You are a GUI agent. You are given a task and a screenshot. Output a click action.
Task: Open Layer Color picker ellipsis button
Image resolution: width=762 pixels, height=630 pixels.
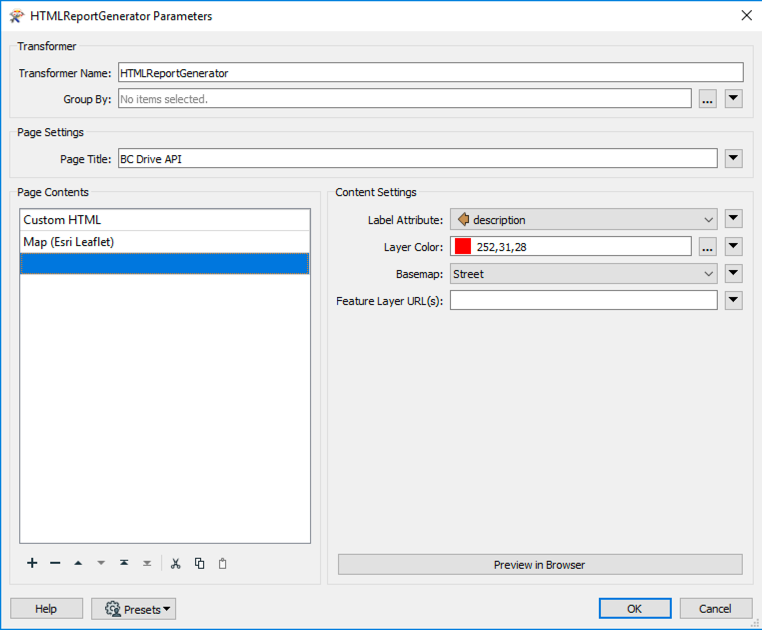[x=708, y=247]
